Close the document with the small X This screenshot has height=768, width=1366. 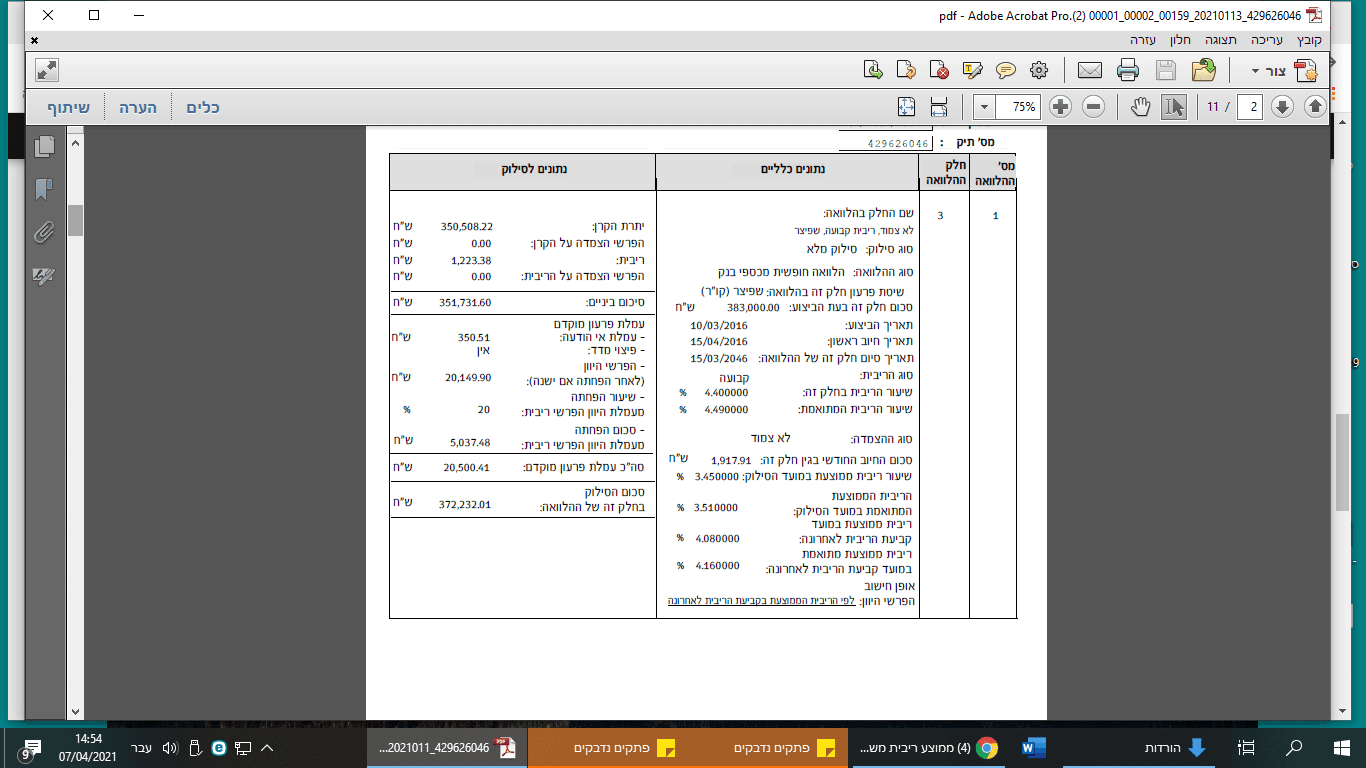[35, 40]
